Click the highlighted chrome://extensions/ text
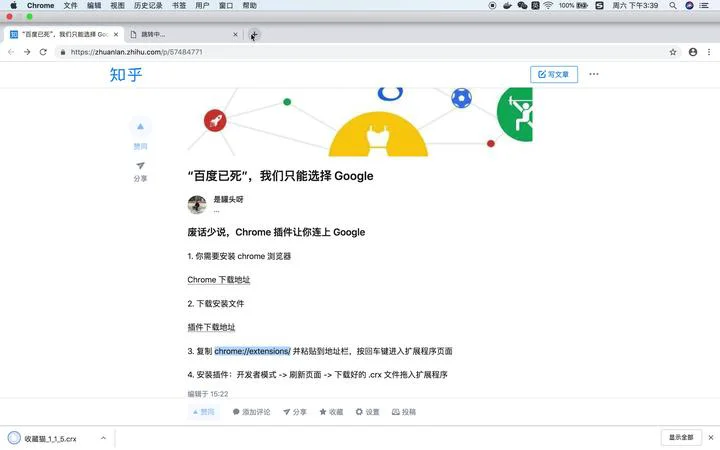Image resolution: width=720 pixels, height=450 pixels. (253, 351)
